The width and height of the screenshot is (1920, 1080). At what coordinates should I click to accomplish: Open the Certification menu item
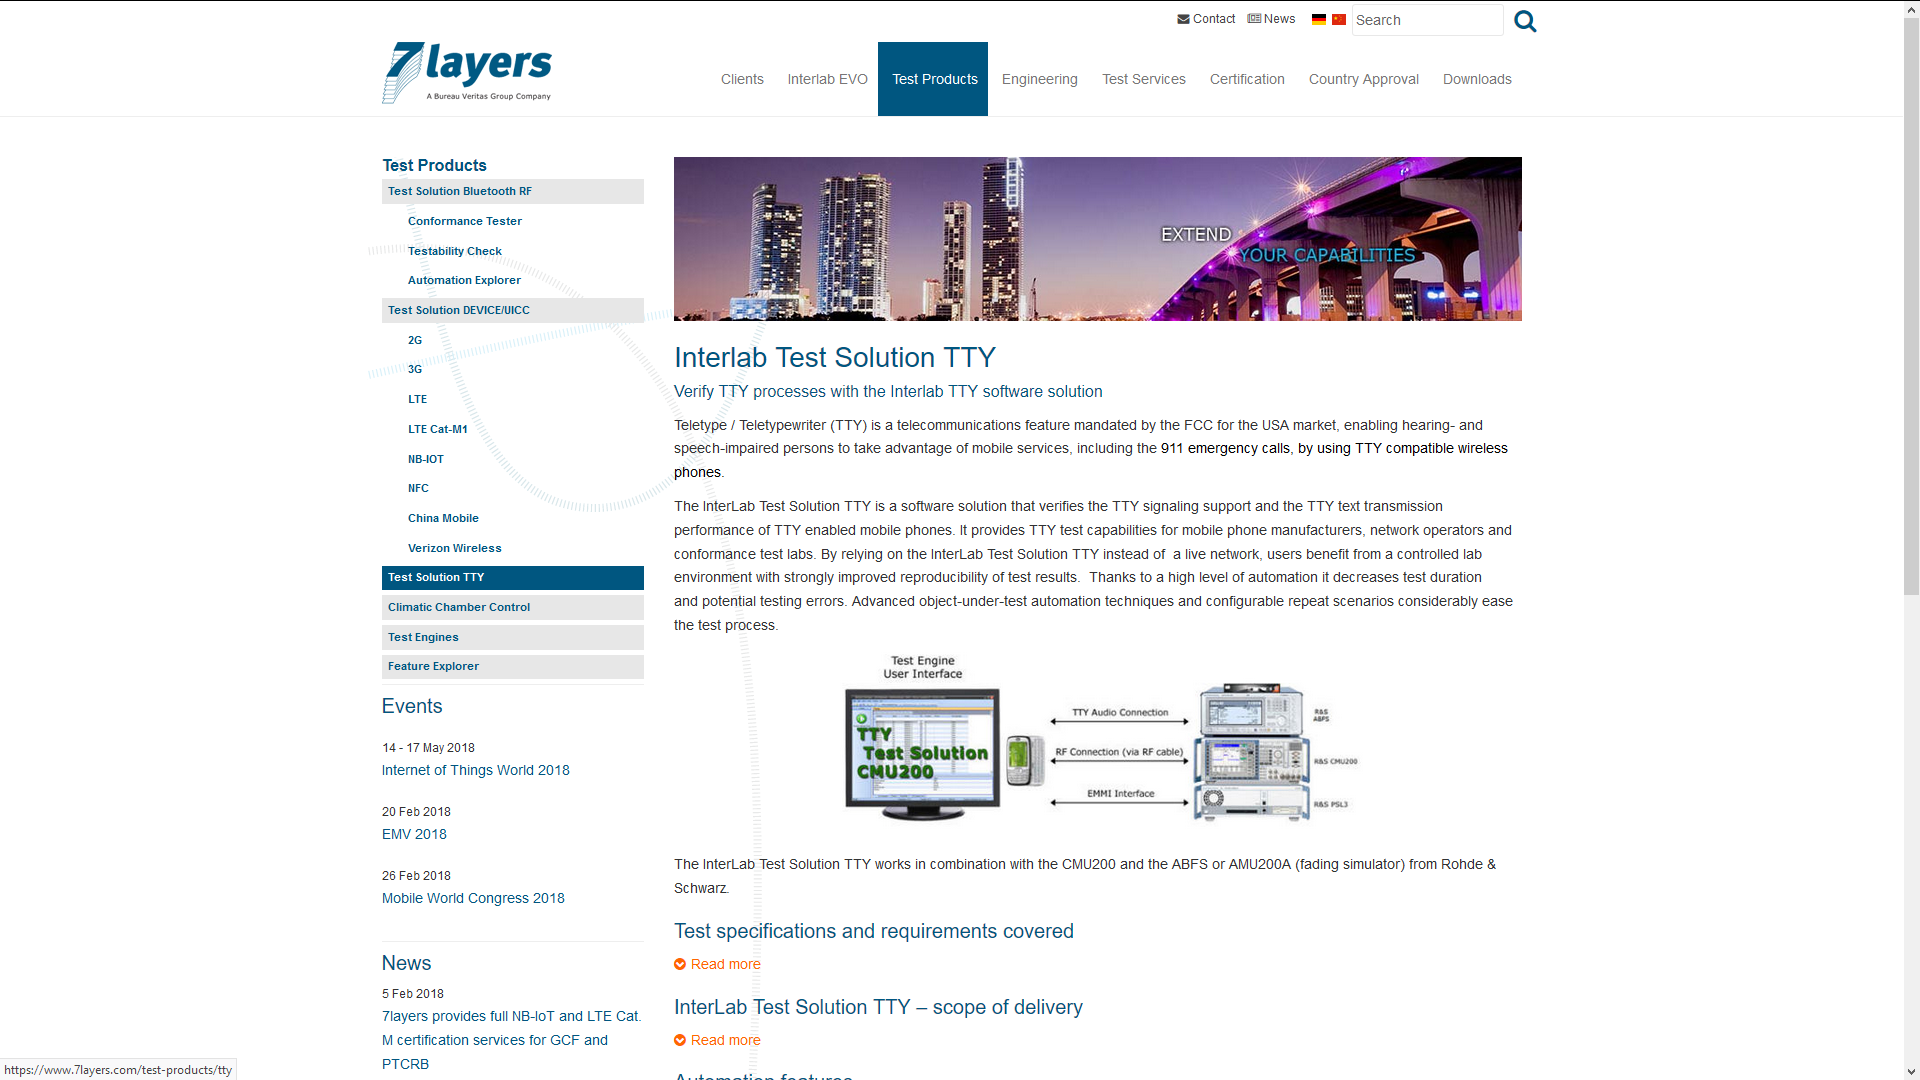click(x=1246, y=79)
